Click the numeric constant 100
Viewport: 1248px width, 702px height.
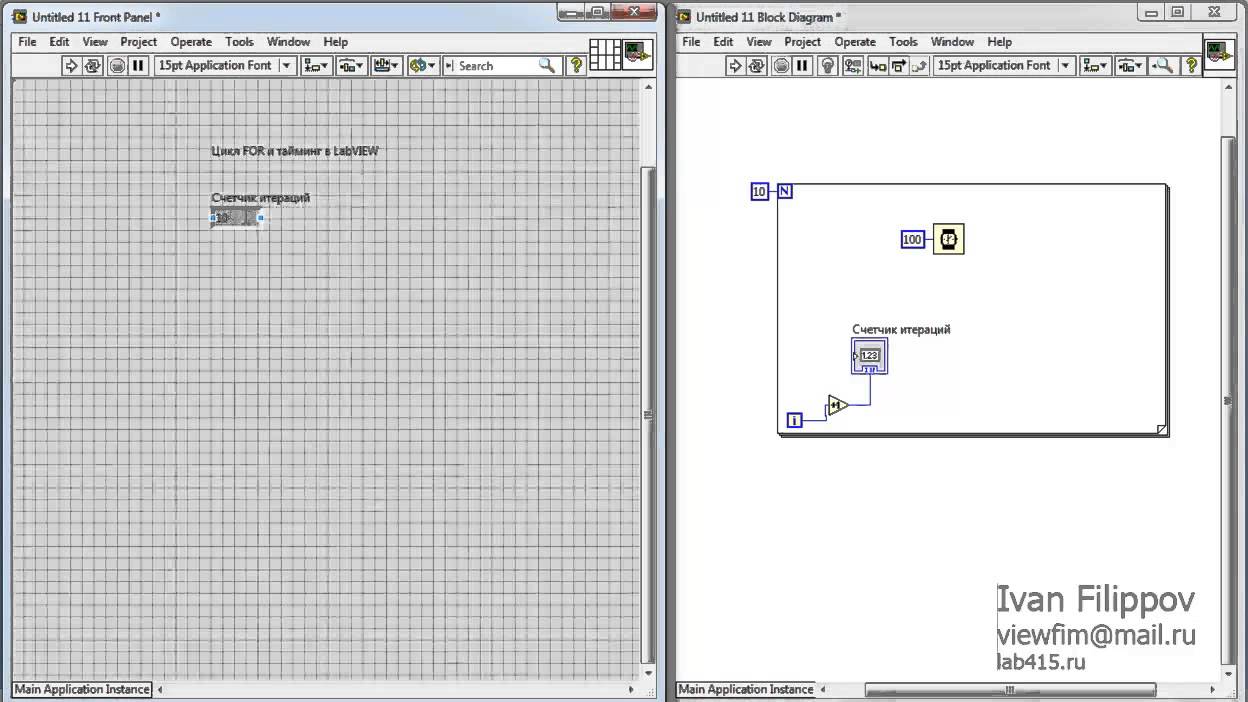[x=912, y=240]
